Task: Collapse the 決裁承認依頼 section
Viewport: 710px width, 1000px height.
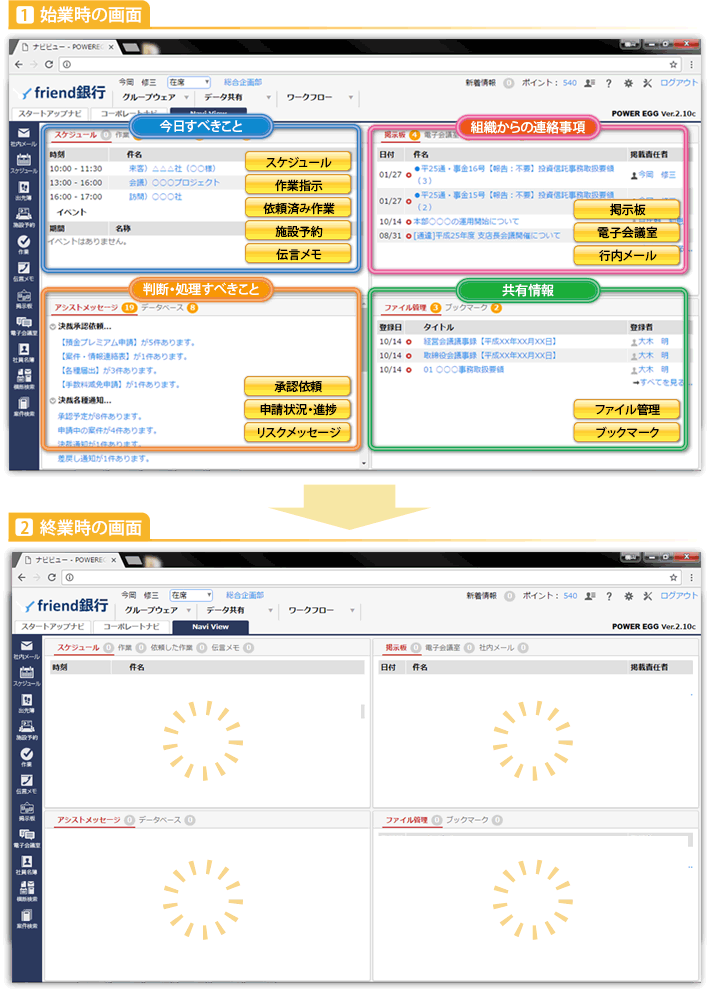Action: (x=52, y=326)
